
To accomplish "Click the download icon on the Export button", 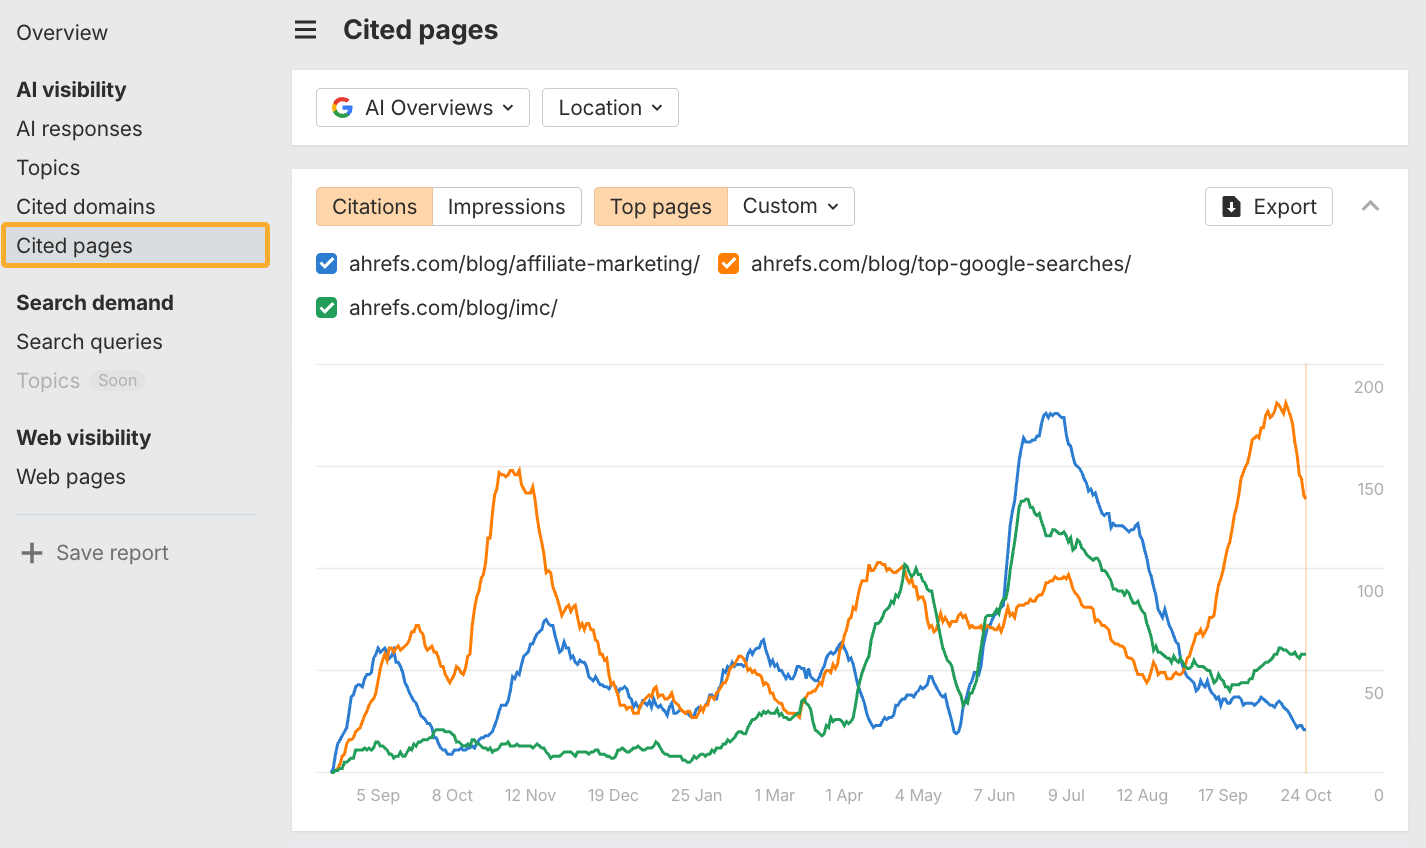I will [x=1231, y=206].
